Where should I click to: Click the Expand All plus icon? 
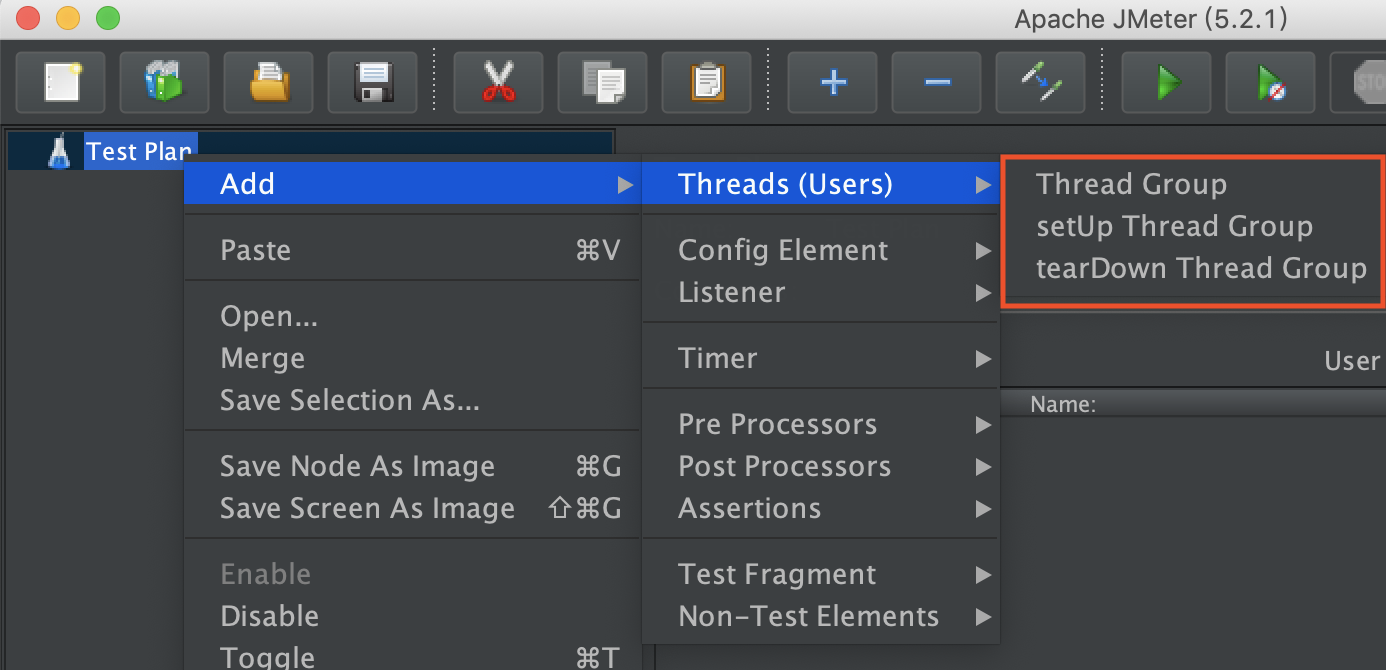point(832,82)
